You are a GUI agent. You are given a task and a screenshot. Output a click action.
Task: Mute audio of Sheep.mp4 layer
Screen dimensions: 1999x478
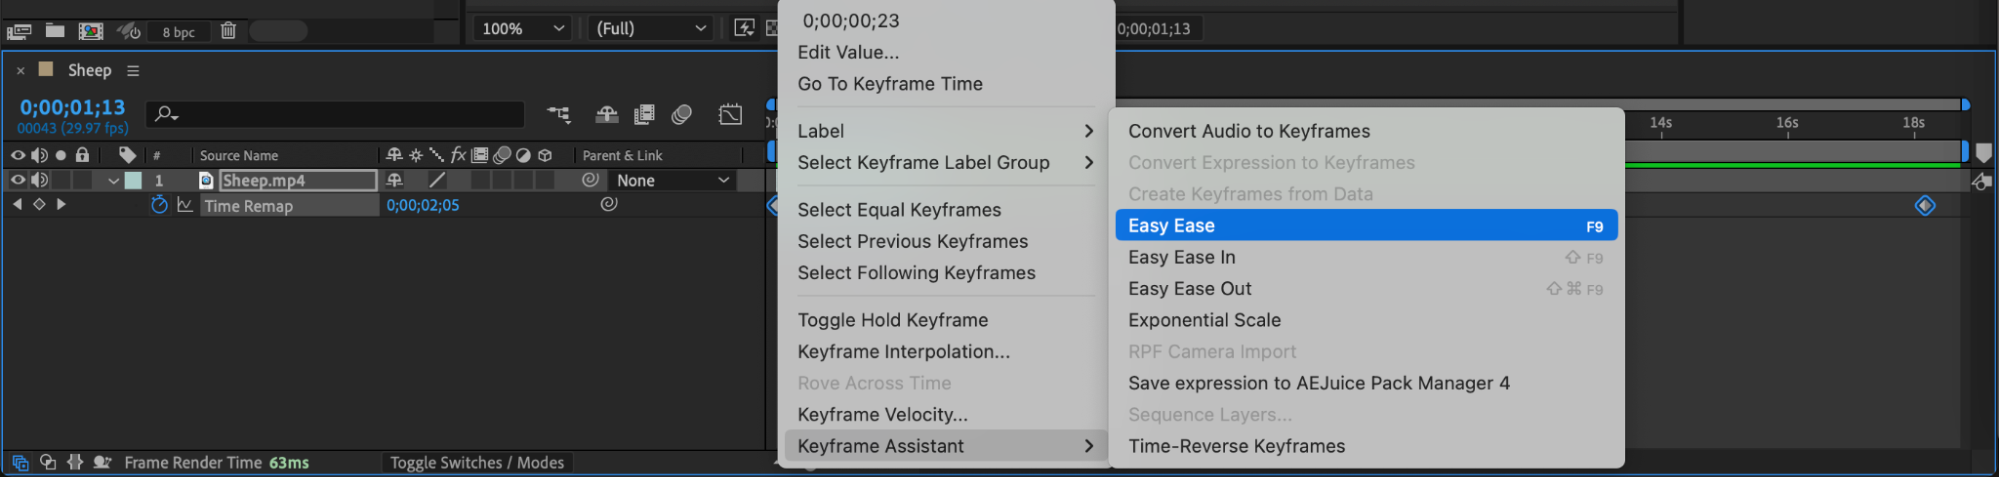click(39, 180)
